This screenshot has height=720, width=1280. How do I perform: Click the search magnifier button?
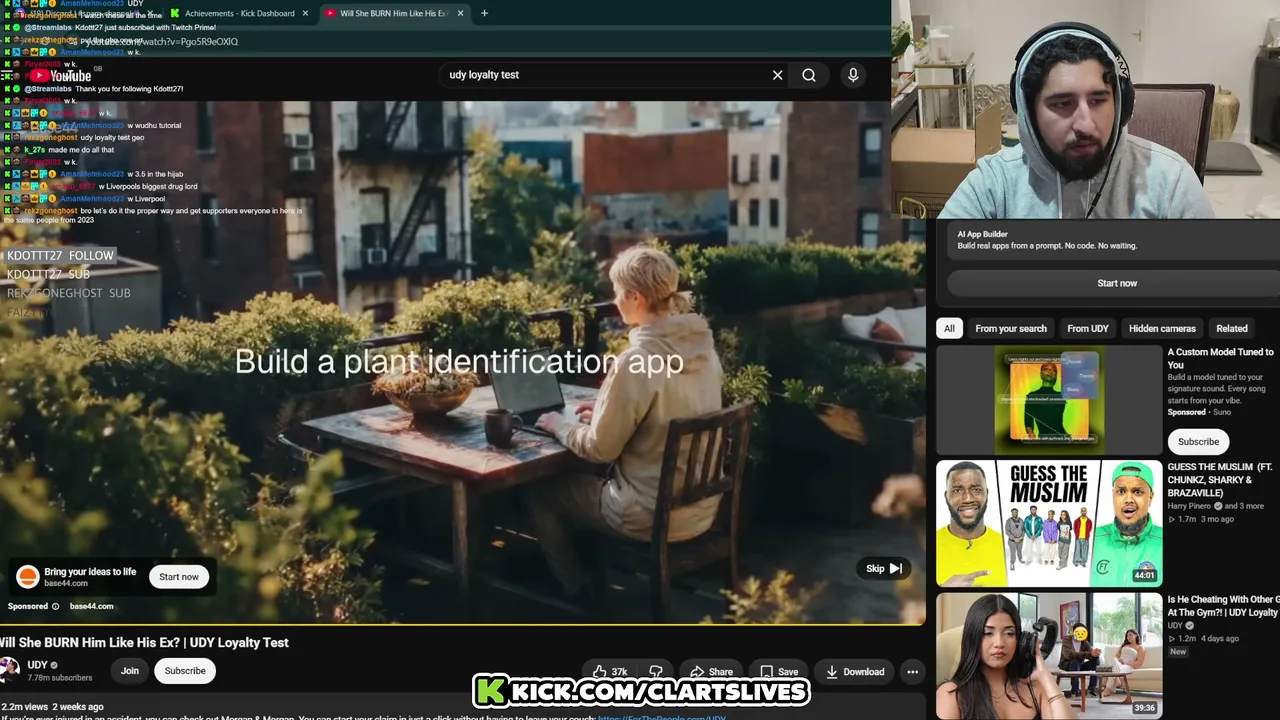point(809,75)
